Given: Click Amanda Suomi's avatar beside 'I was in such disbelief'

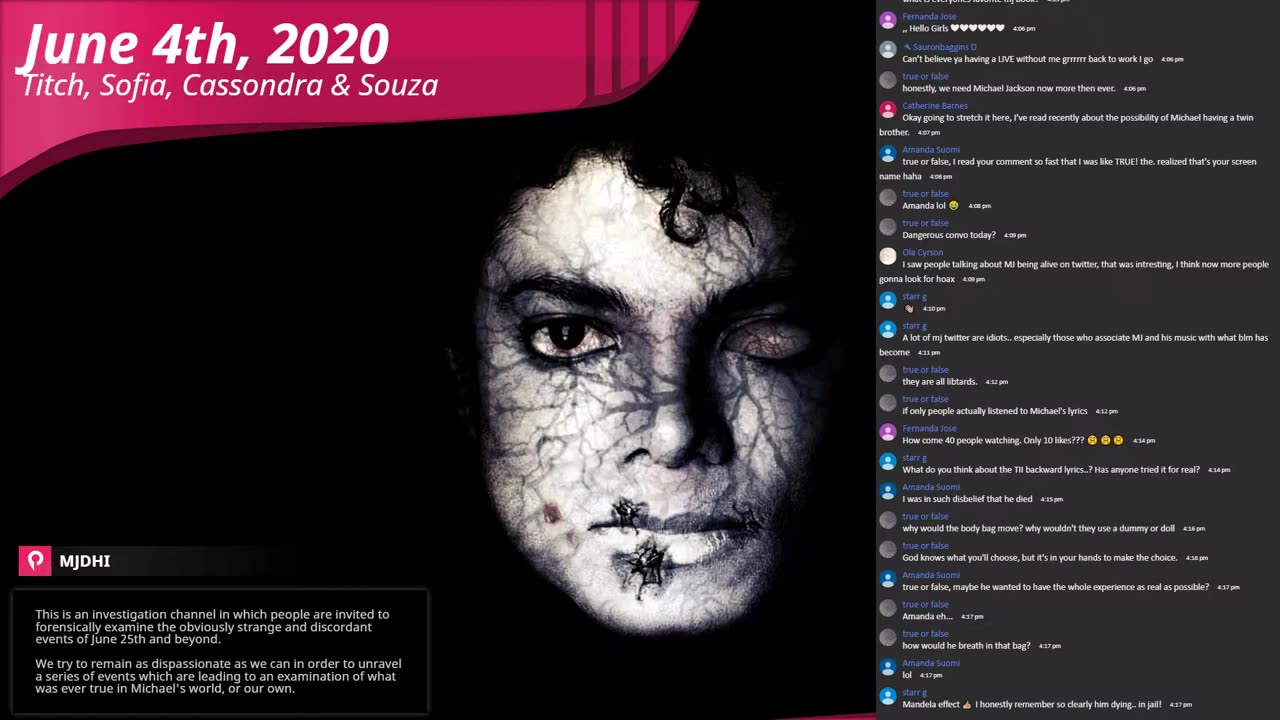Looking at the screenshot, I should point(888,491).
